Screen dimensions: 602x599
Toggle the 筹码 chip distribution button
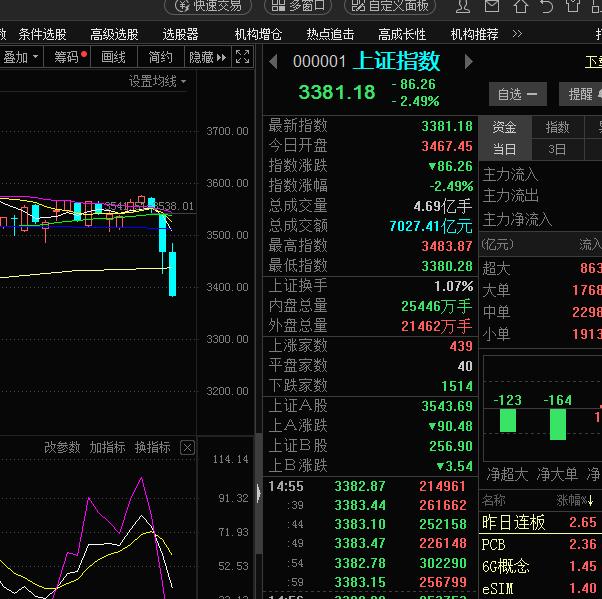click(x=68, y=57)
